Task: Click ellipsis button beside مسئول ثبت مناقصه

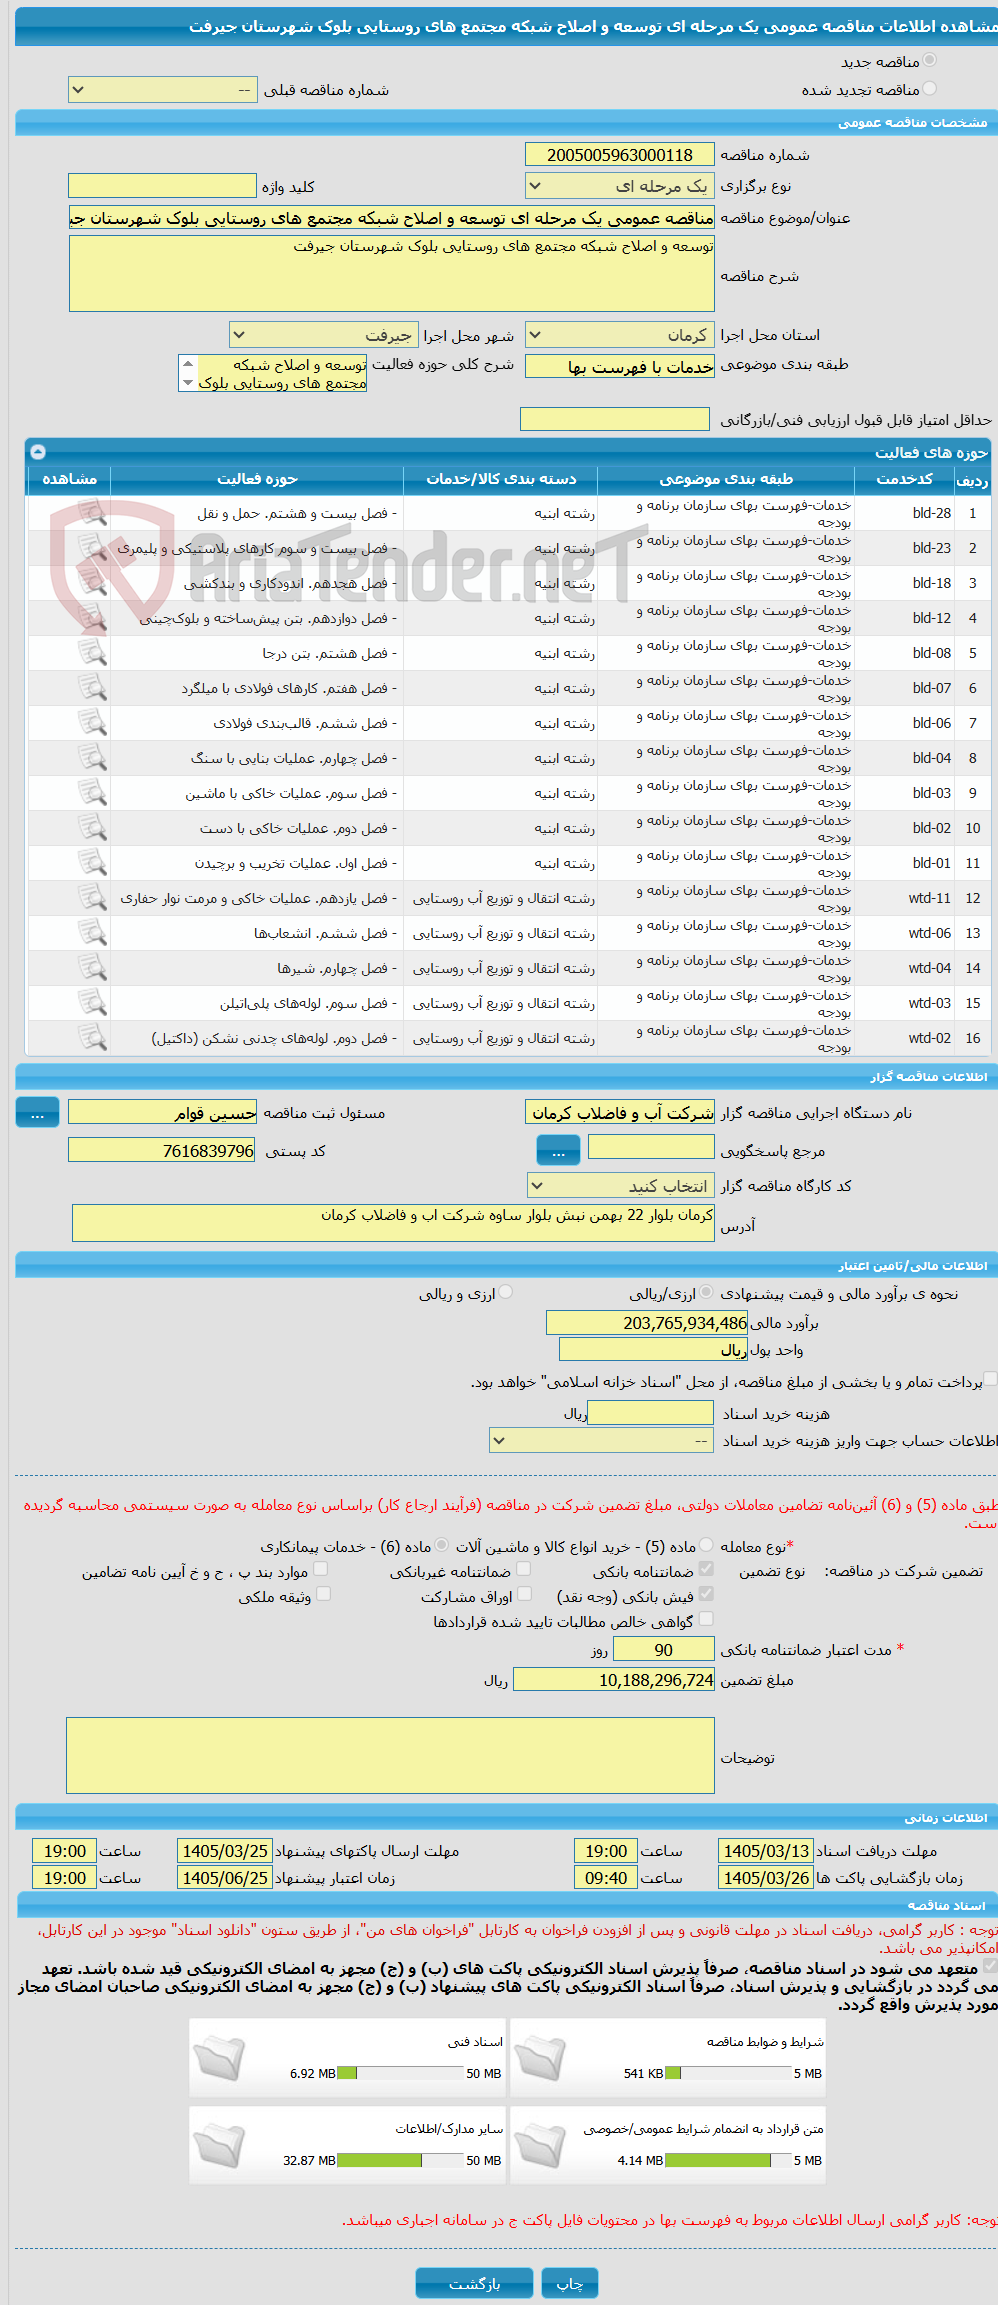Action: pyautogui.click(x=38, y=1112)
